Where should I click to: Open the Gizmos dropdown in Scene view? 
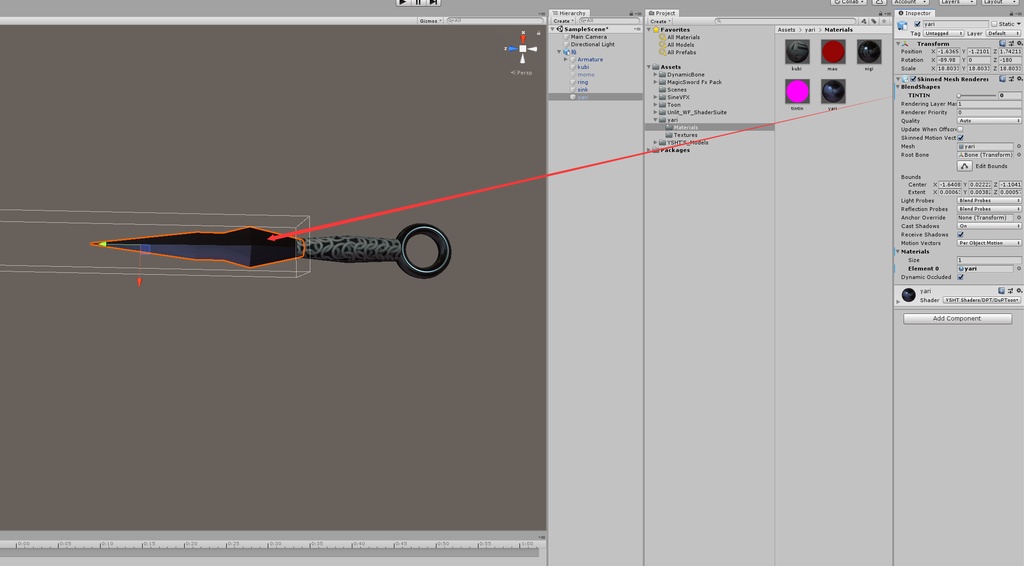click(430, 21)
